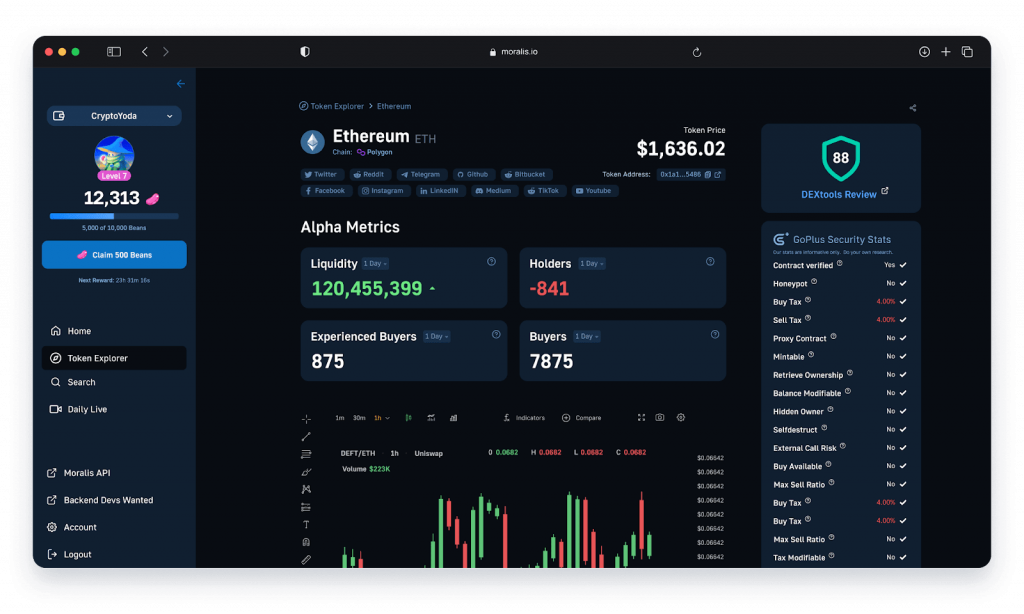Click Token Explorer breadcrumb
This screenshot has width=1024, height=614.
coord(332,106)
